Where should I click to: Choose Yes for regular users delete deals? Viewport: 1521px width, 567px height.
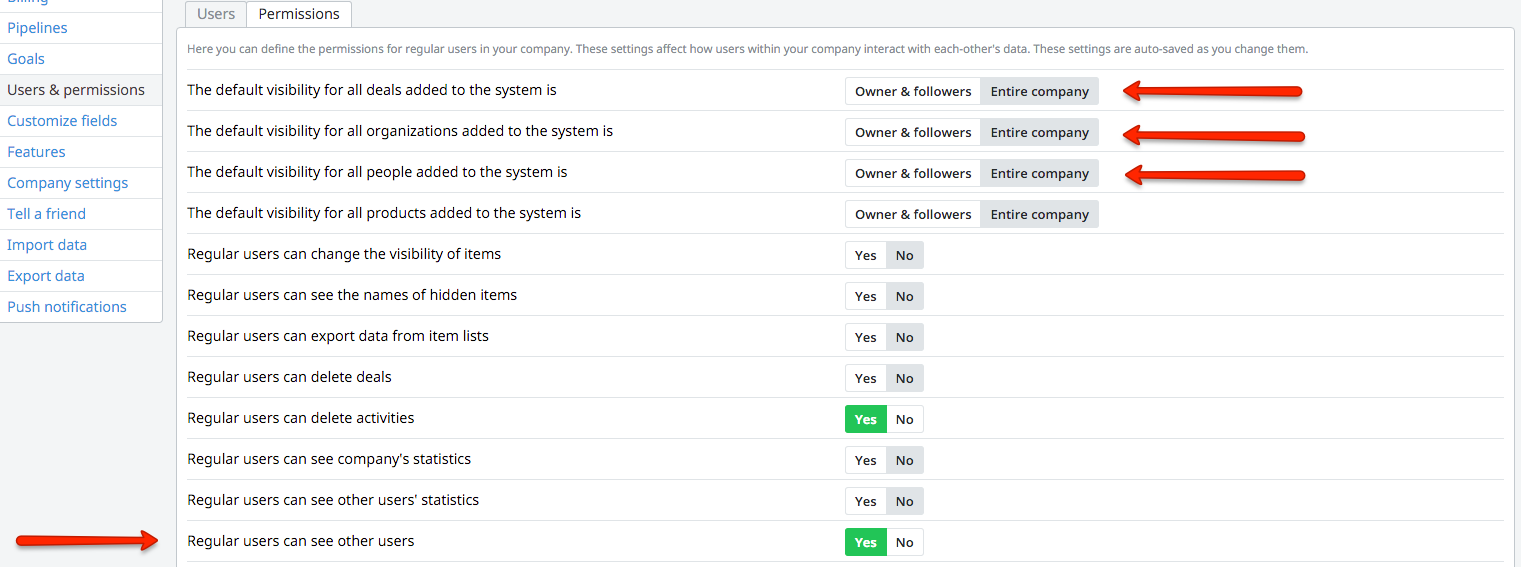(x=866, y=378)
